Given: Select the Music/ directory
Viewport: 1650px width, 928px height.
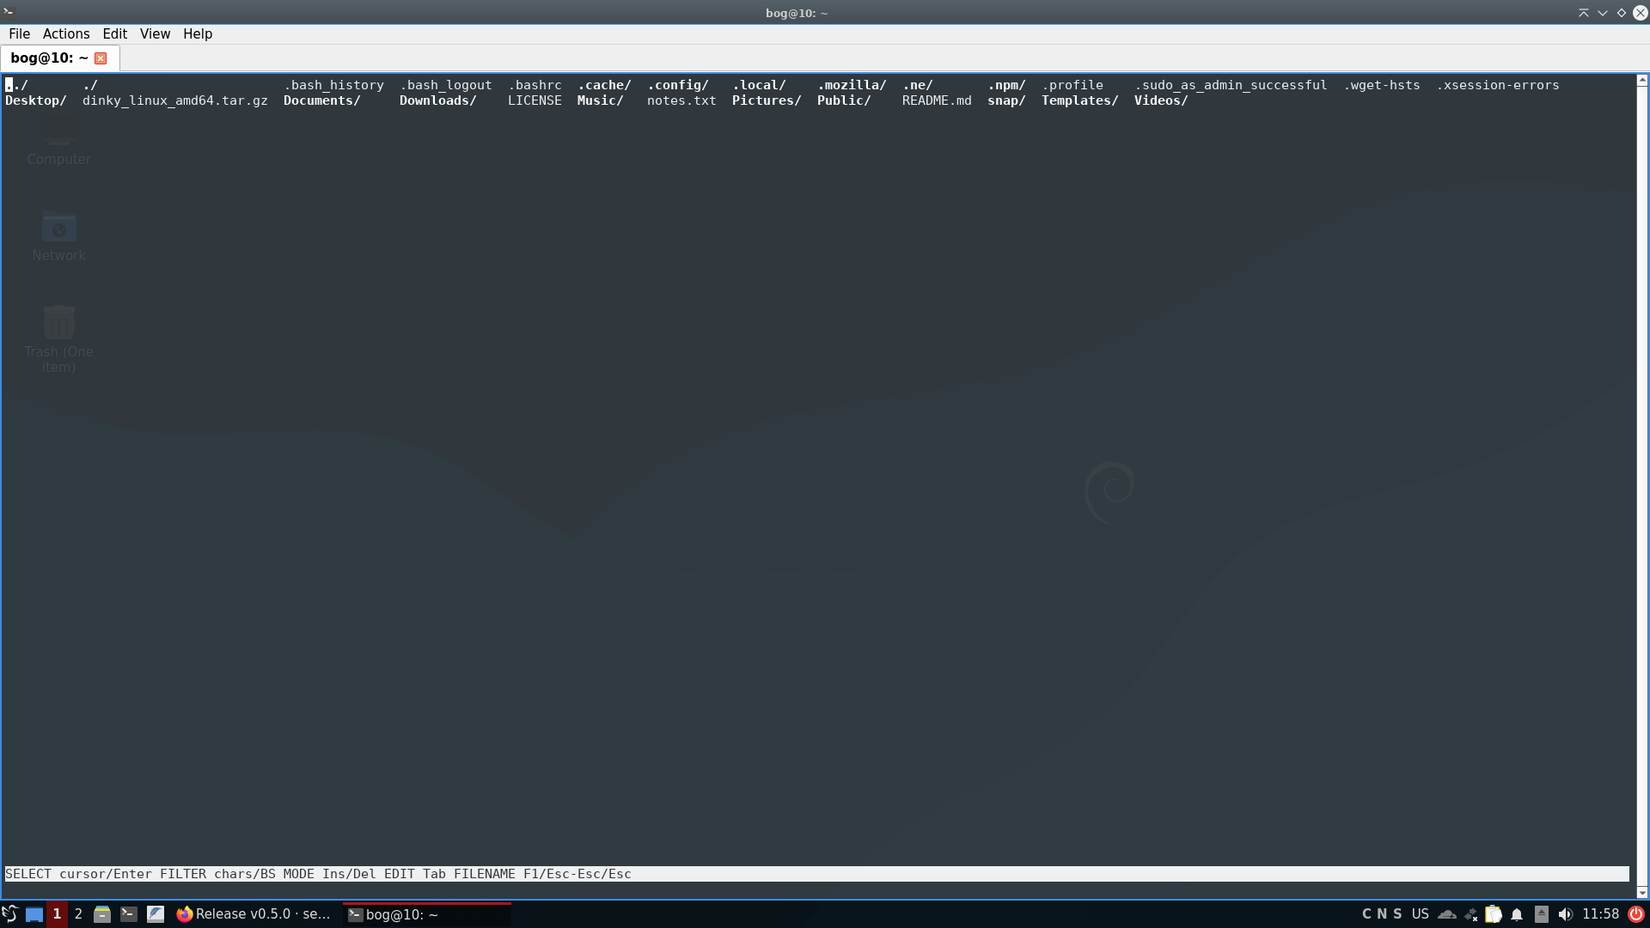Looking at the screenshot, I should [x=600, y=101].
